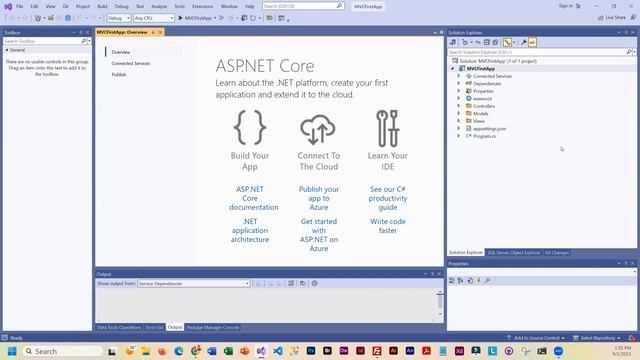
Task: Click Add to Source Control in status bar
Action: (x=536, y=338)
